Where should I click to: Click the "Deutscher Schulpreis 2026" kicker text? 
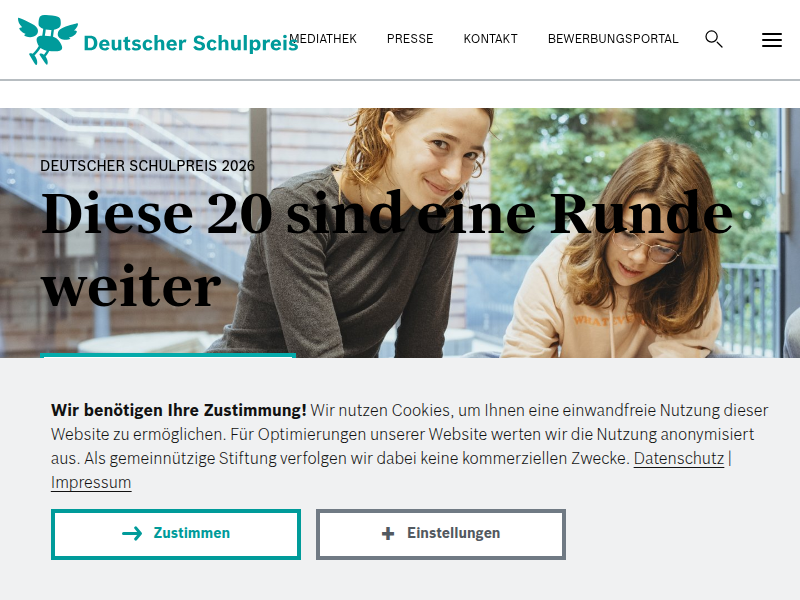[x=147, y=166]
